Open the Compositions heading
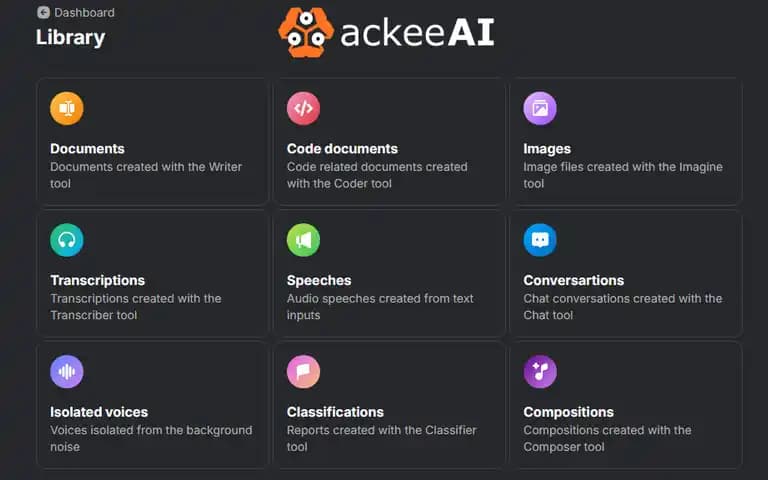768x480 pixels. point(568,412)
